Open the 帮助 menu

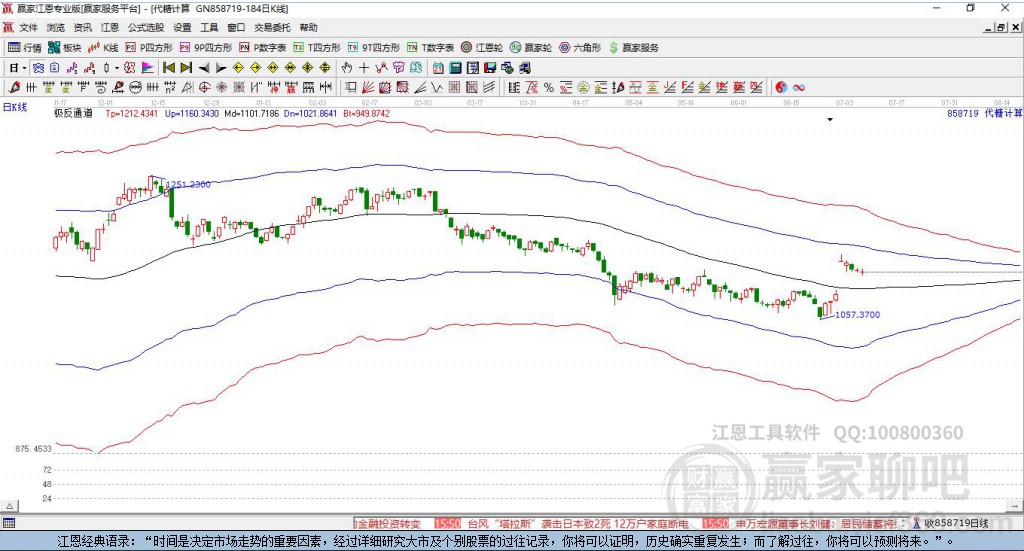tap(308, 27)
